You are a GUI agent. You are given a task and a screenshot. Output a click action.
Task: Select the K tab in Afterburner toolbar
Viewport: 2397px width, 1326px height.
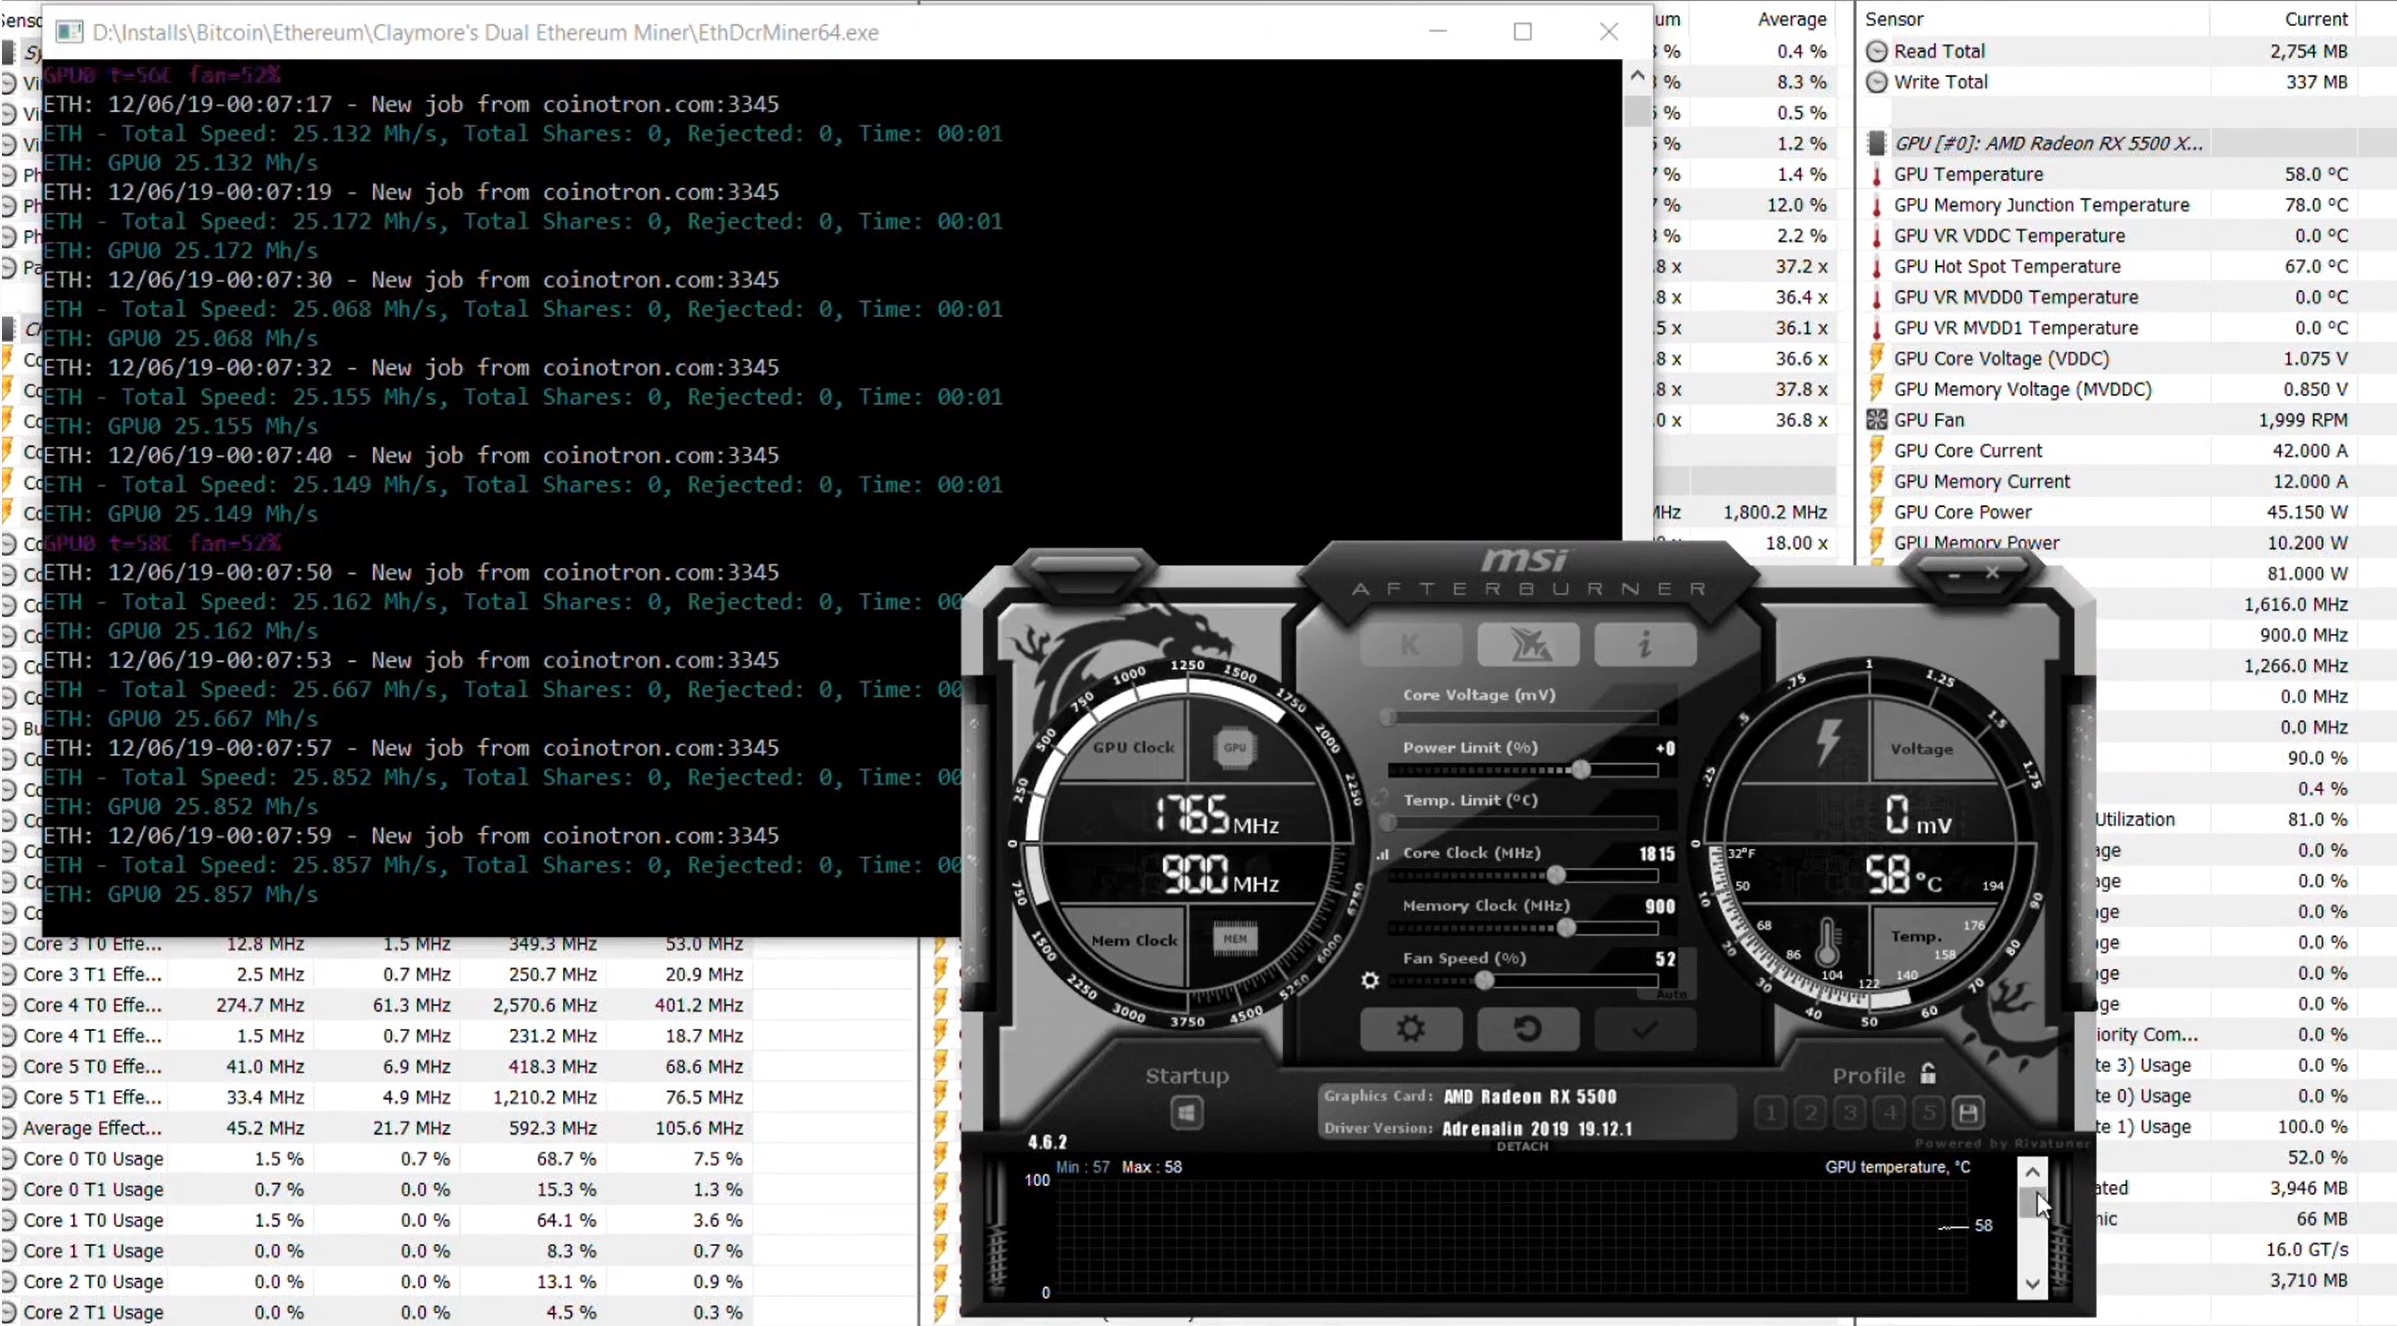[1408, 642]
